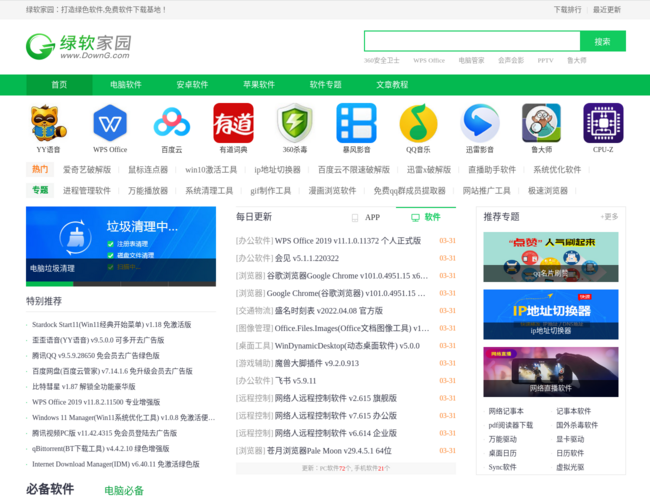Image resolution: width=650 pixels, height=500 pixels.
Task: Open the 腾讯QQ v9.5.9.28650 entry
Action: [x=96, y=356]
